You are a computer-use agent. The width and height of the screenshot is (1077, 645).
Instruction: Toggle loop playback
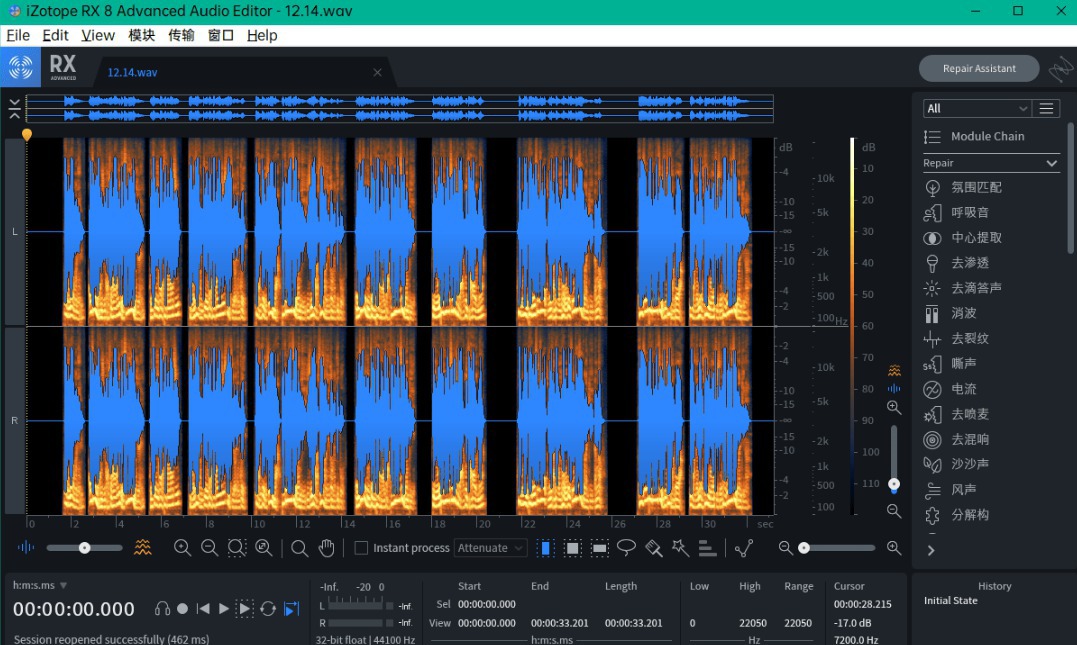coord(269,609)
